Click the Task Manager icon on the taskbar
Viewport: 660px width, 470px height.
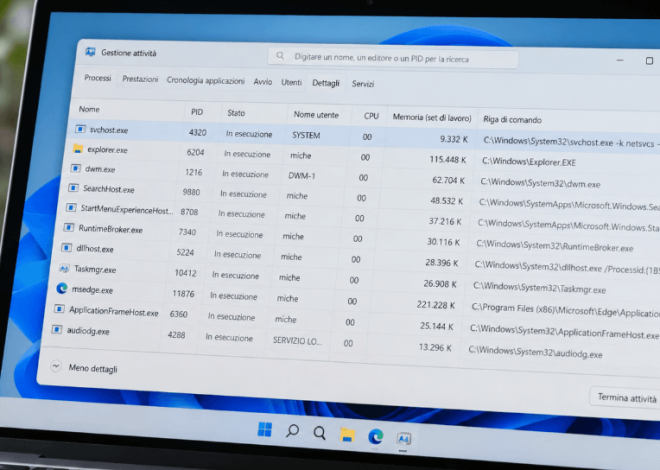[x=404, y=439]
